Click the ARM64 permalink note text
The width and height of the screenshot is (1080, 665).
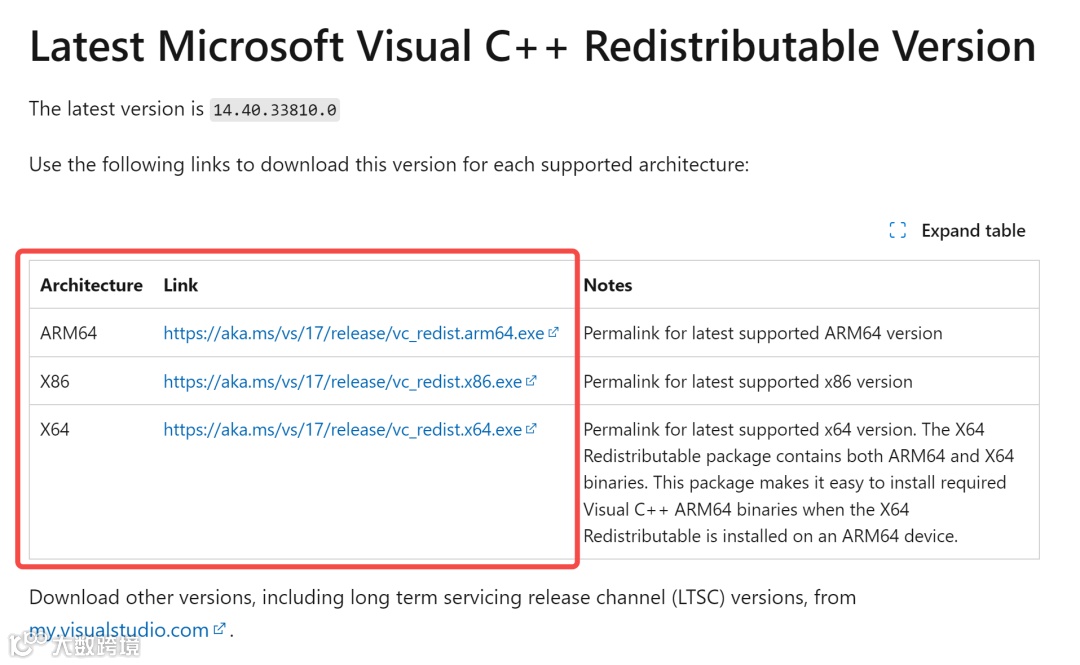(762, 333)
